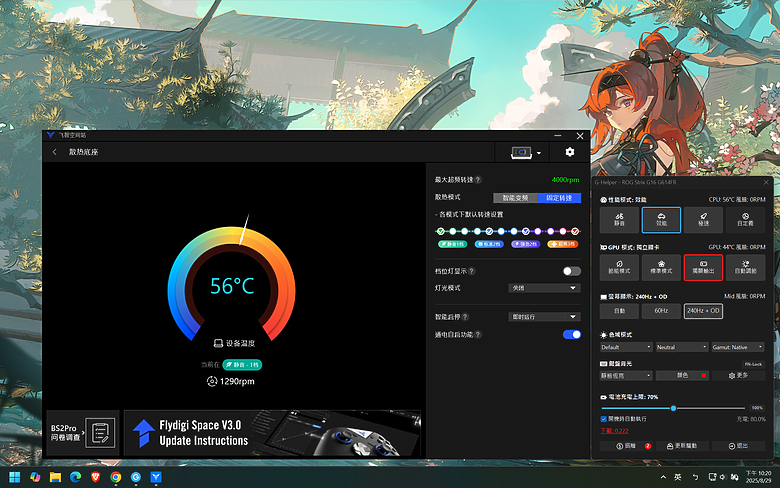Image resolution: width=780 pixels, height=488 pixels.
Task: Pick the red checked final speed node
Action: pyautogui.click(x=575, y=231)
